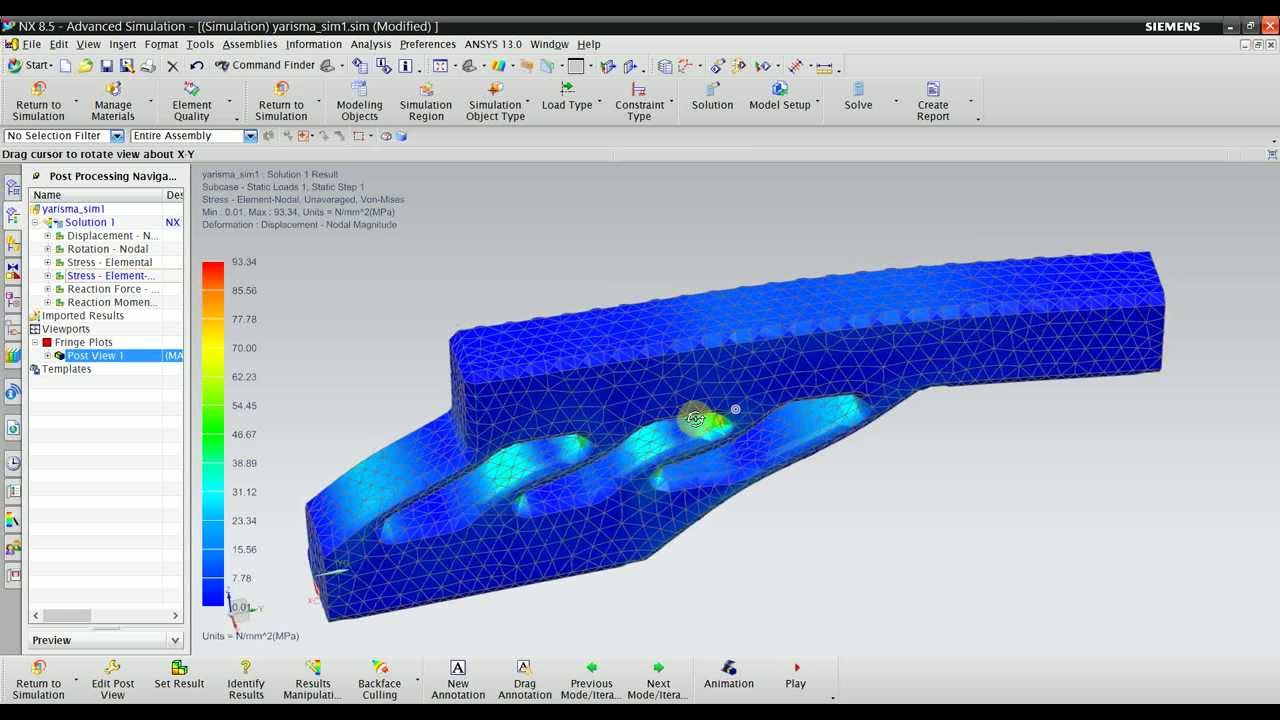Image resolution: width=1280 pixels, height=720 pixels.
Task: Open Results Manipulation
Action: pyautogui.click(x=313, y=680)
